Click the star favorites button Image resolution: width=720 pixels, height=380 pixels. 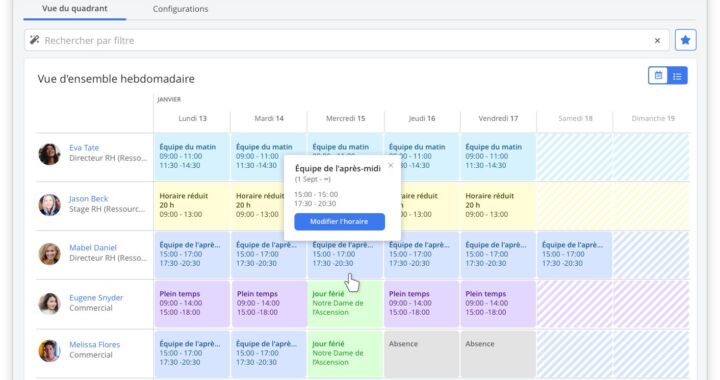[686, 40]
